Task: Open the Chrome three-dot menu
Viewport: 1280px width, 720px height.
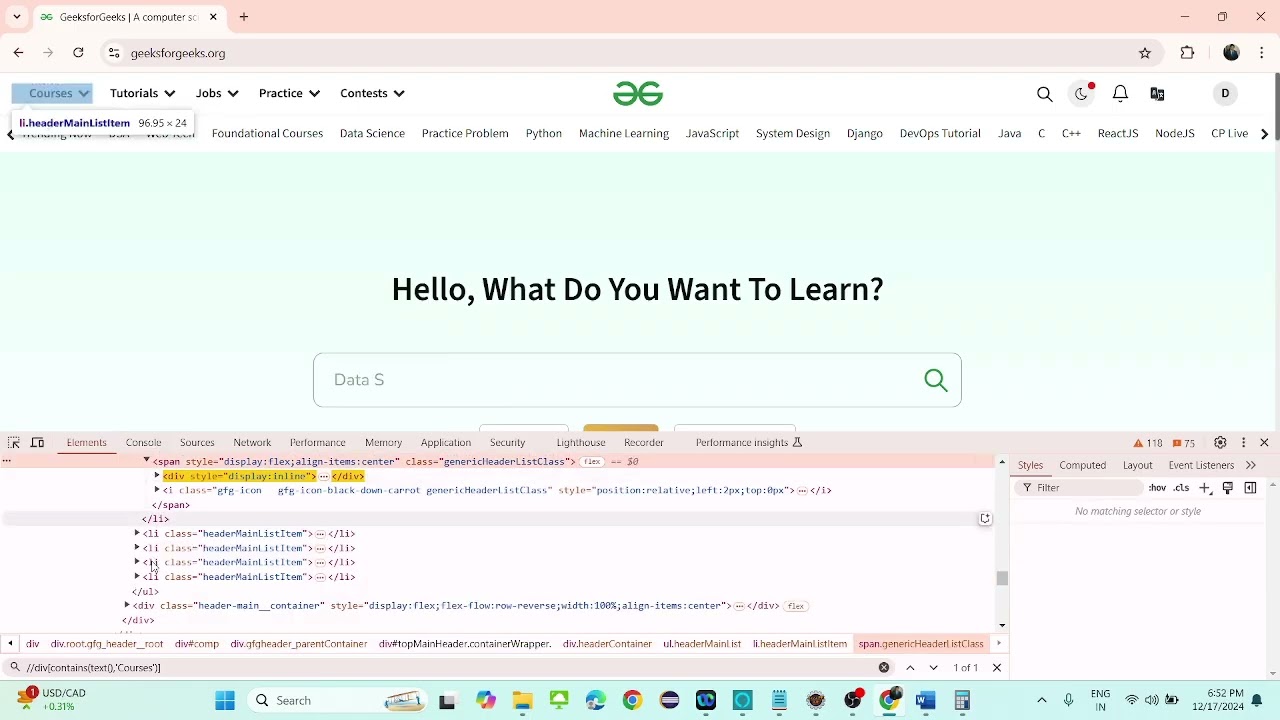Action: (x=1262, y=53)
